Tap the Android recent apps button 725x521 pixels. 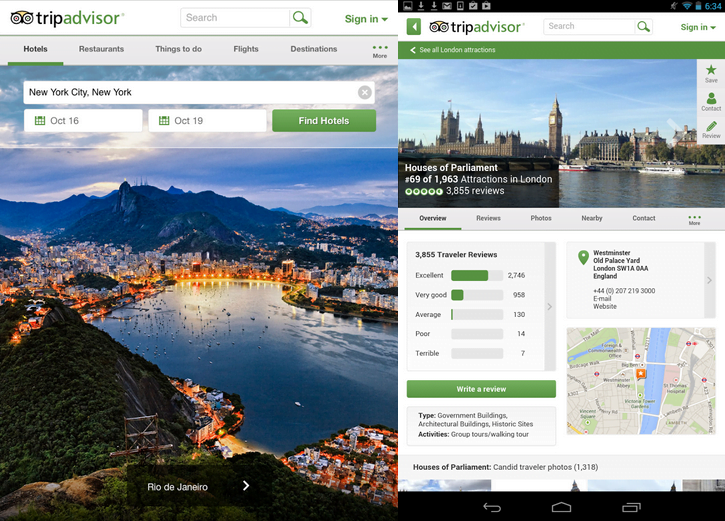tap(631, 508)
